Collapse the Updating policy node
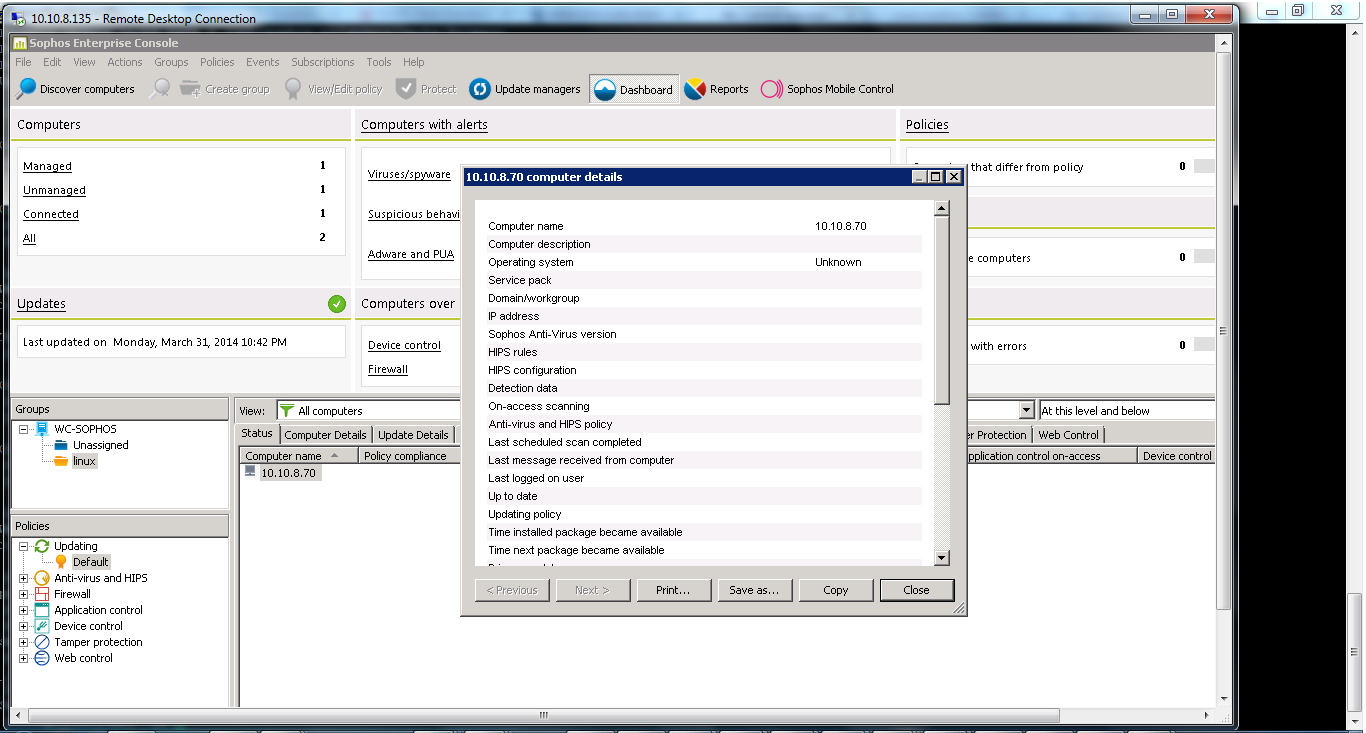Image resolution: width=1366 pixels, height=733 pixels. (x=24, y=546)
